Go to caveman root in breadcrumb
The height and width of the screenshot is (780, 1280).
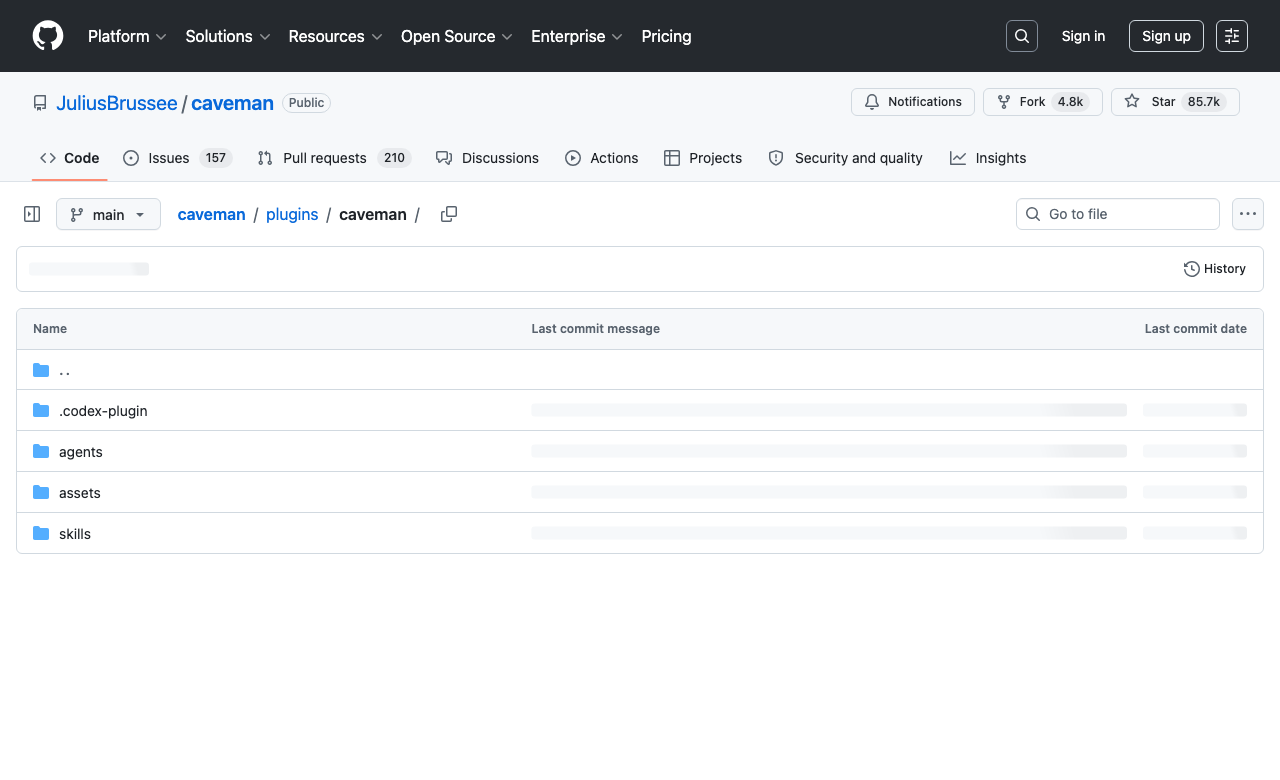coord(211,214)
